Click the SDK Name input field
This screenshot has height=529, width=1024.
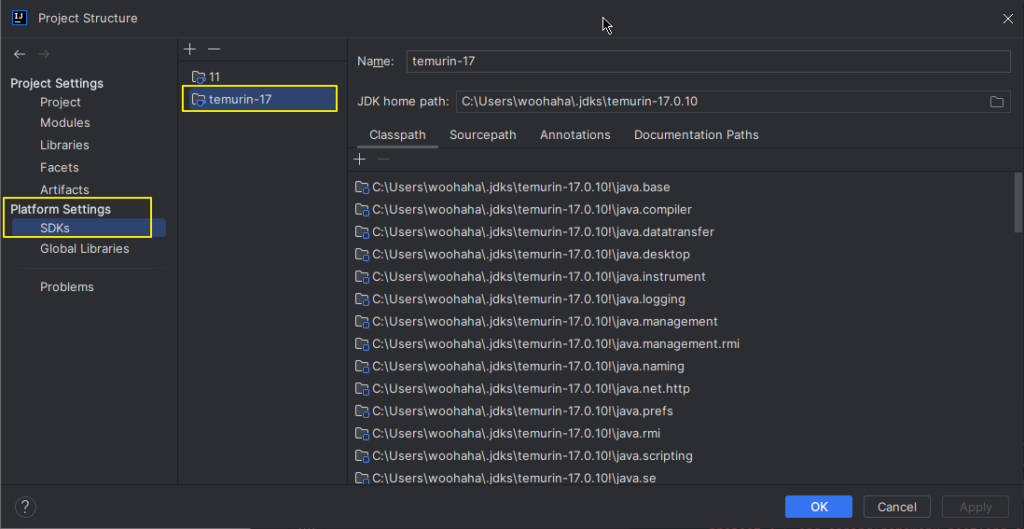[x=708, y=61]
